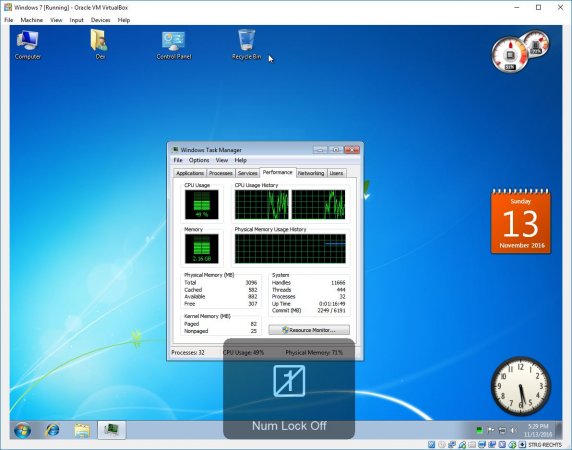572x450 pixels.
Task: Click the VirtualBox keyboard capture indicator
Action: 522,445
